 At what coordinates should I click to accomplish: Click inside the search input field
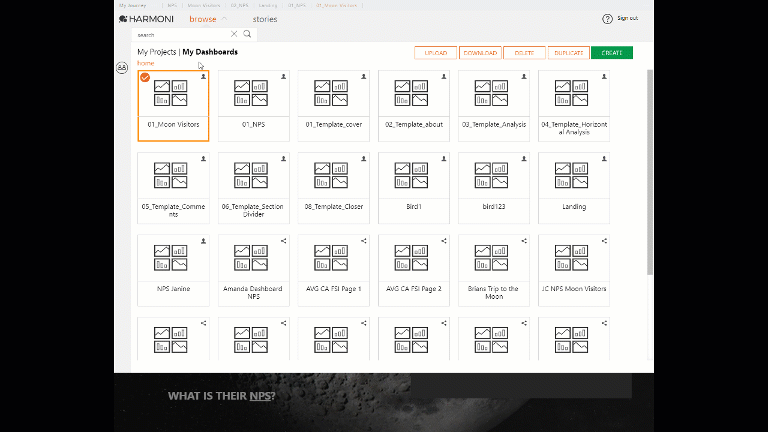(x=181, y=34)
